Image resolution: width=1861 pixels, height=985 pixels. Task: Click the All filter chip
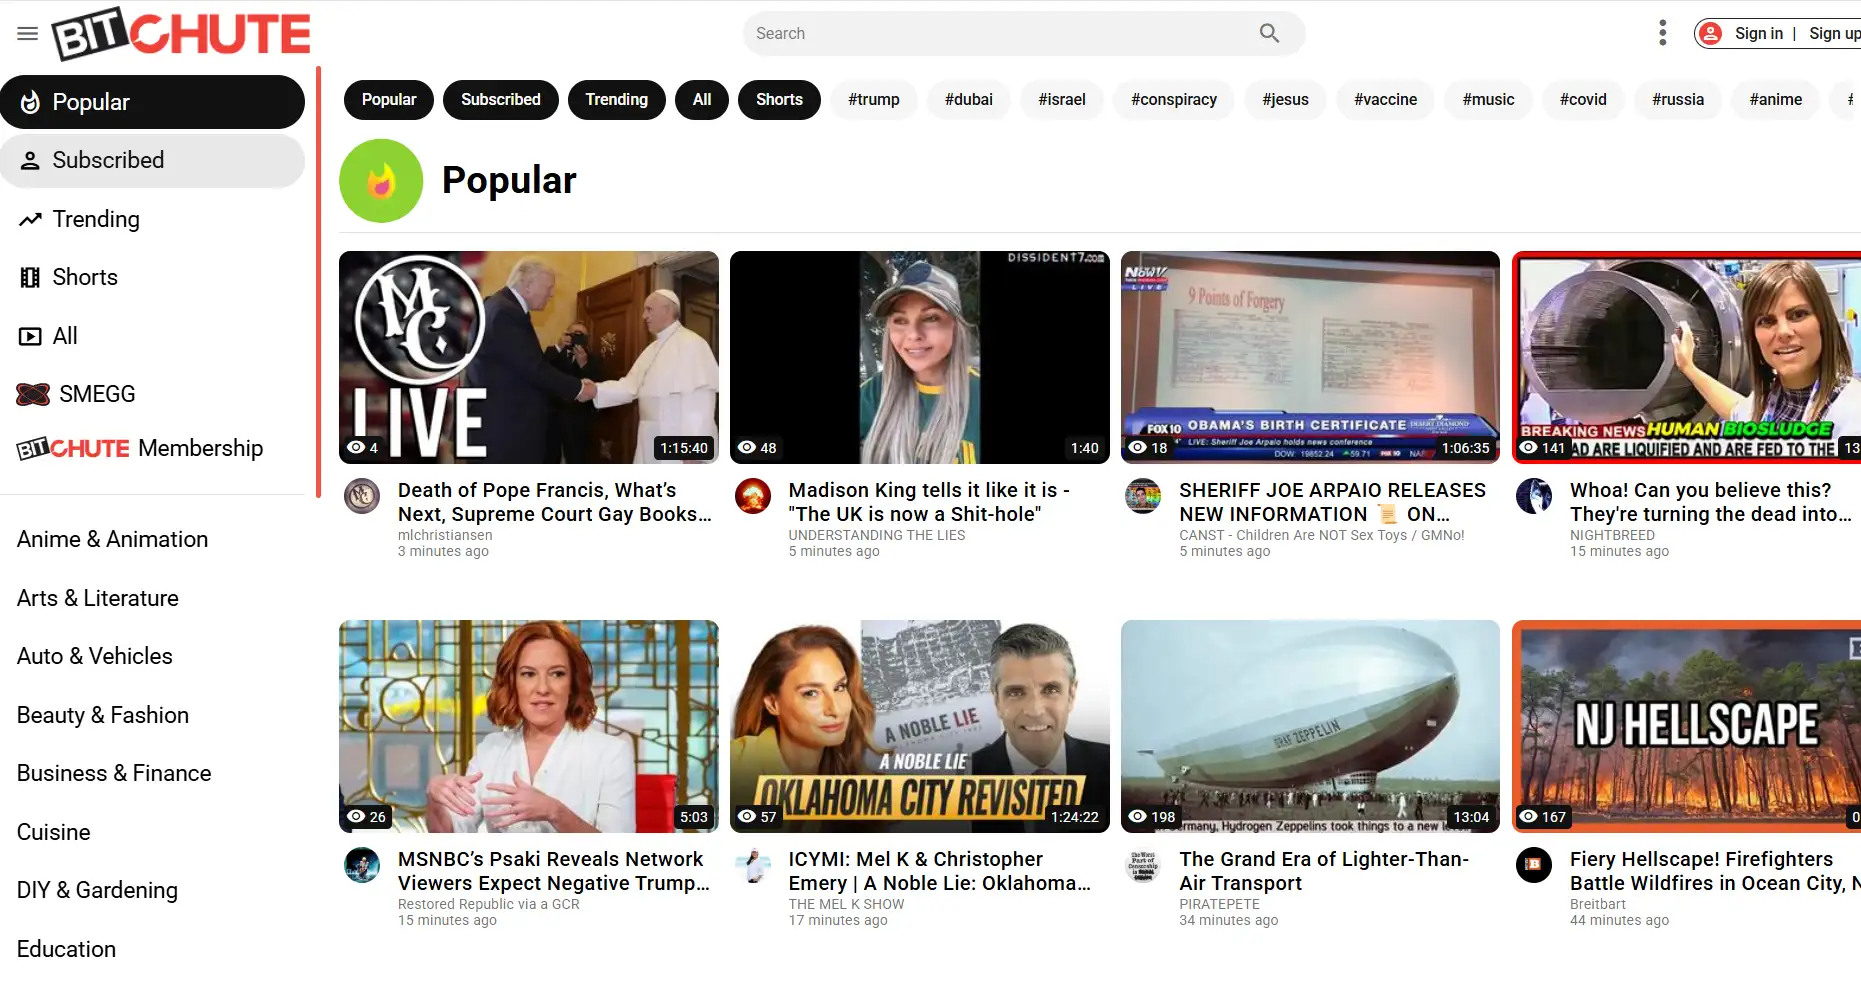pos(702,100)
